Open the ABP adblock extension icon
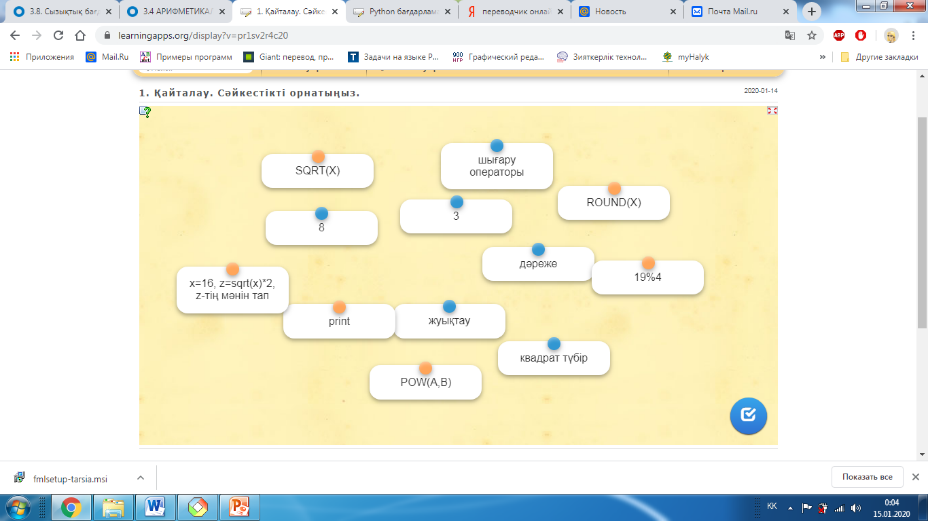928x521 pixels. click(x=839, y=36)
